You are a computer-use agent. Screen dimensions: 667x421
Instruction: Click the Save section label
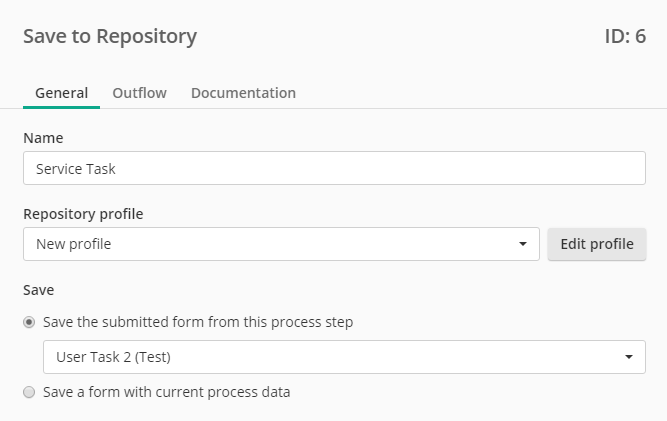(x=38, y=290)
